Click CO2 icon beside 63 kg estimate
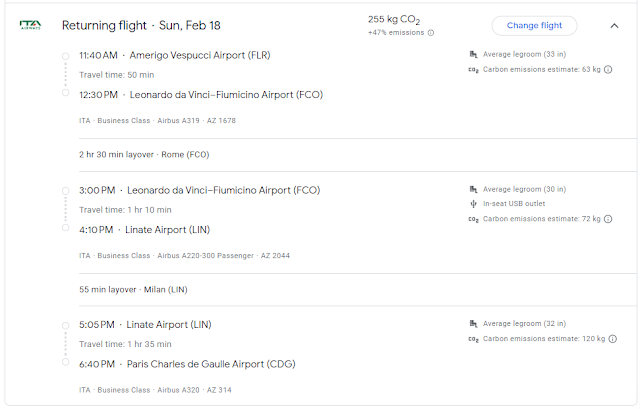Image resolution: width=640 pixels, height=409 pixels. [x=473, y=70]
